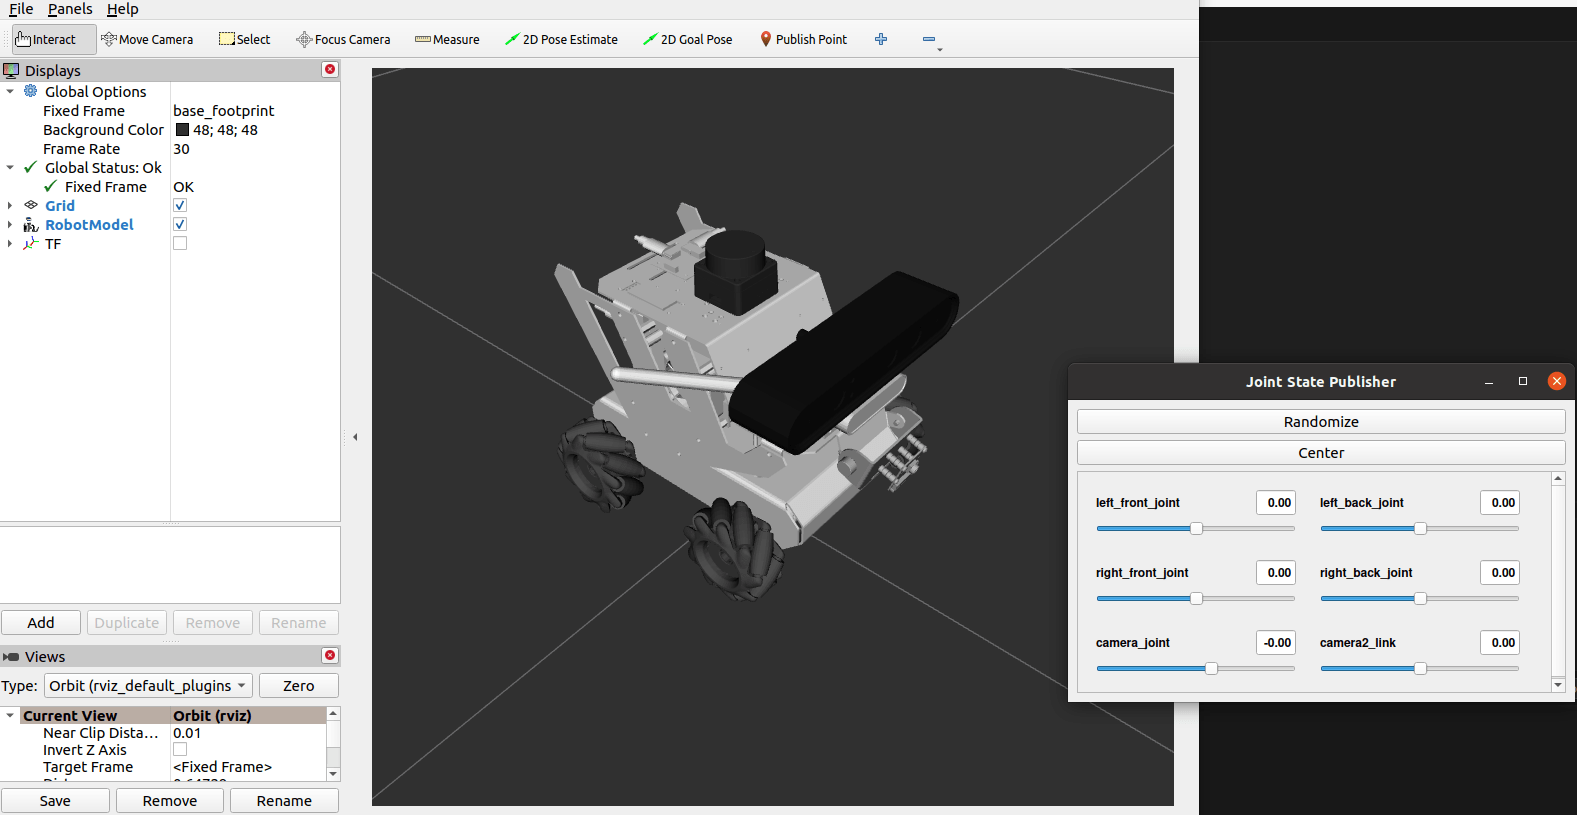Click the left_front_joint slider handle

pyautogui.click(x=1196, y=528)
